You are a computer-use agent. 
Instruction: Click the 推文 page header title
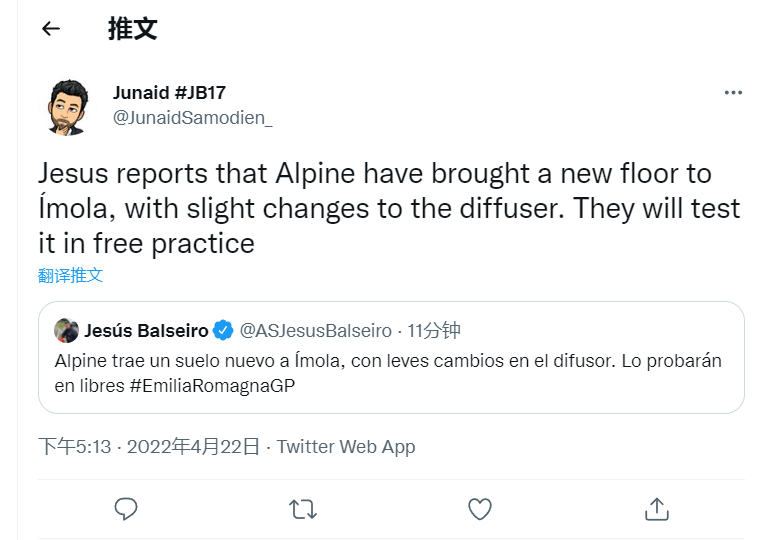tap(133, 29)
